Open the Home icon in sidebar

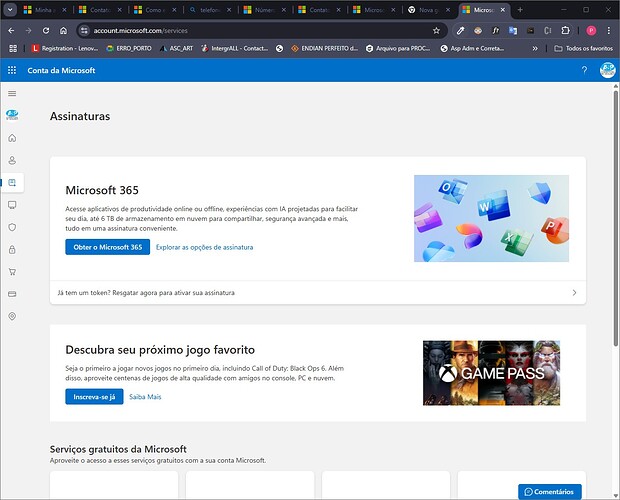[x=12, y=138]
